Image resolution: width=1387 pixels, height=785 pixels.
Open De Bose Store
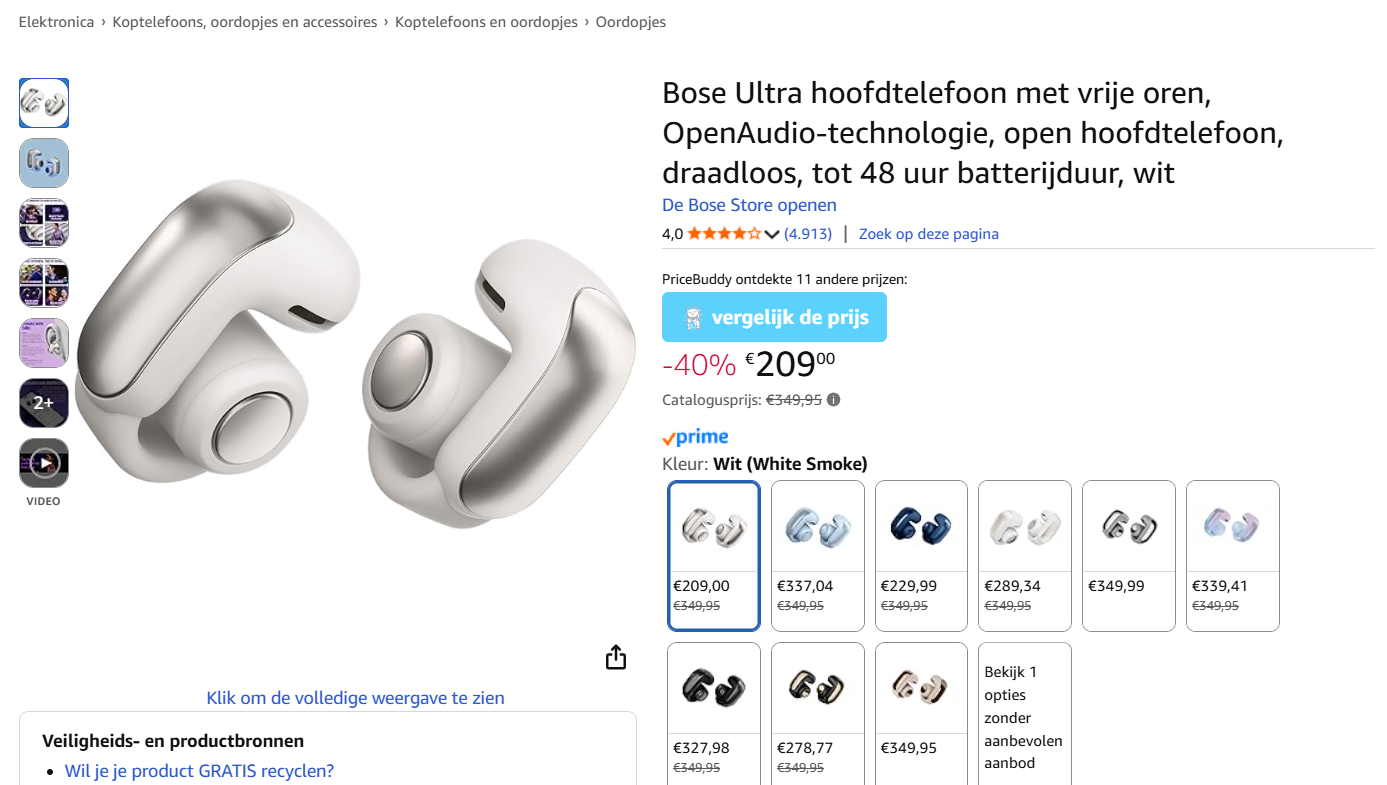tap(749, 205)
